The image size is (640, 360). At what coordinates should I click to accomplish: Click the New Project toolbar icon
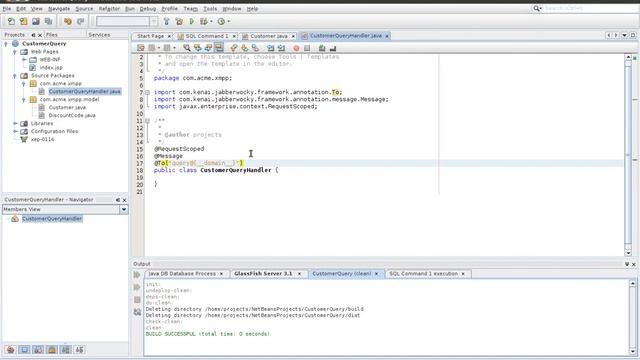[24, 21]
